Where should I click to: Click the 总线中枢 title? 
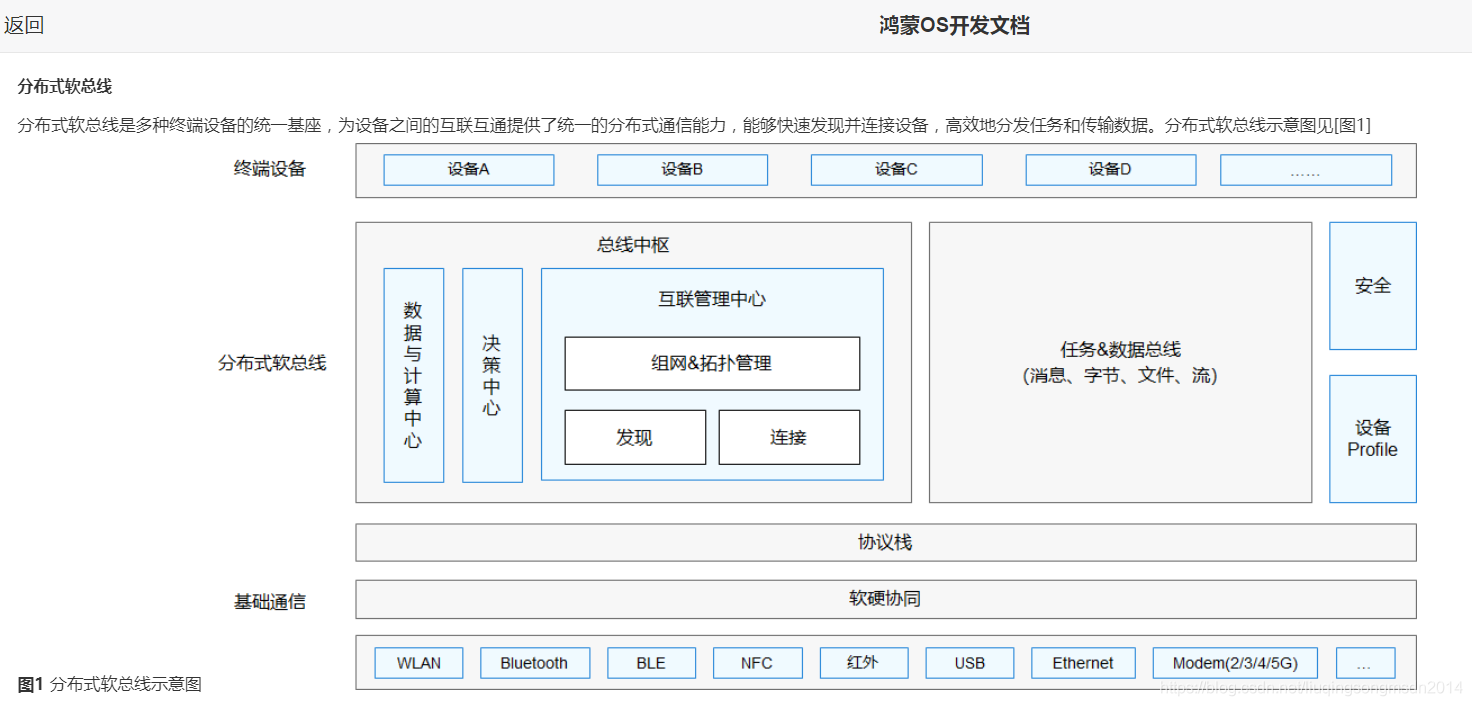[633, 245]
